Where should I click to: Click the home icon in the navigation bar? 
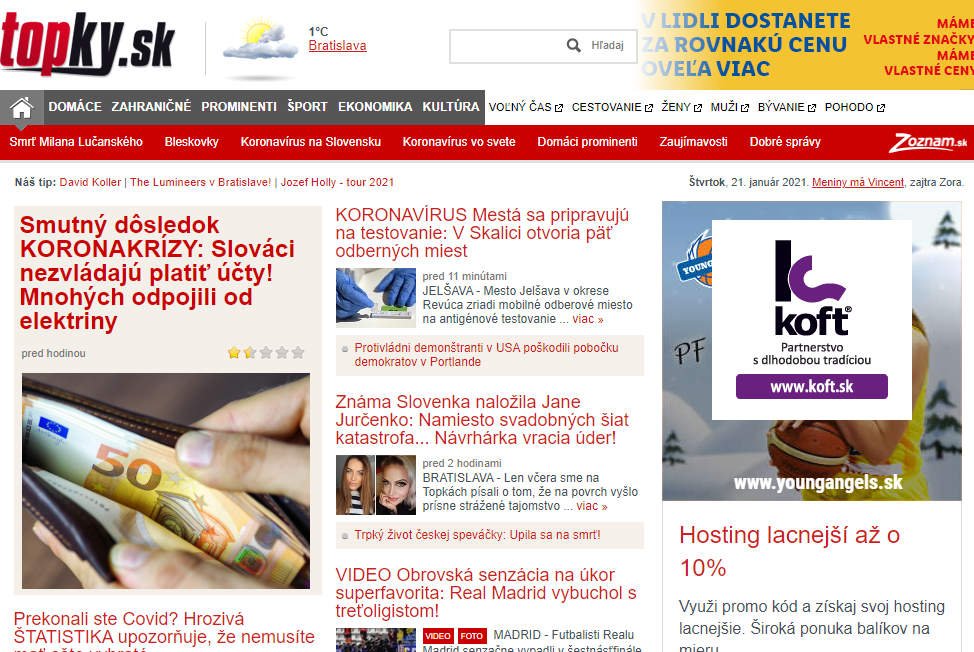[22, 107]
